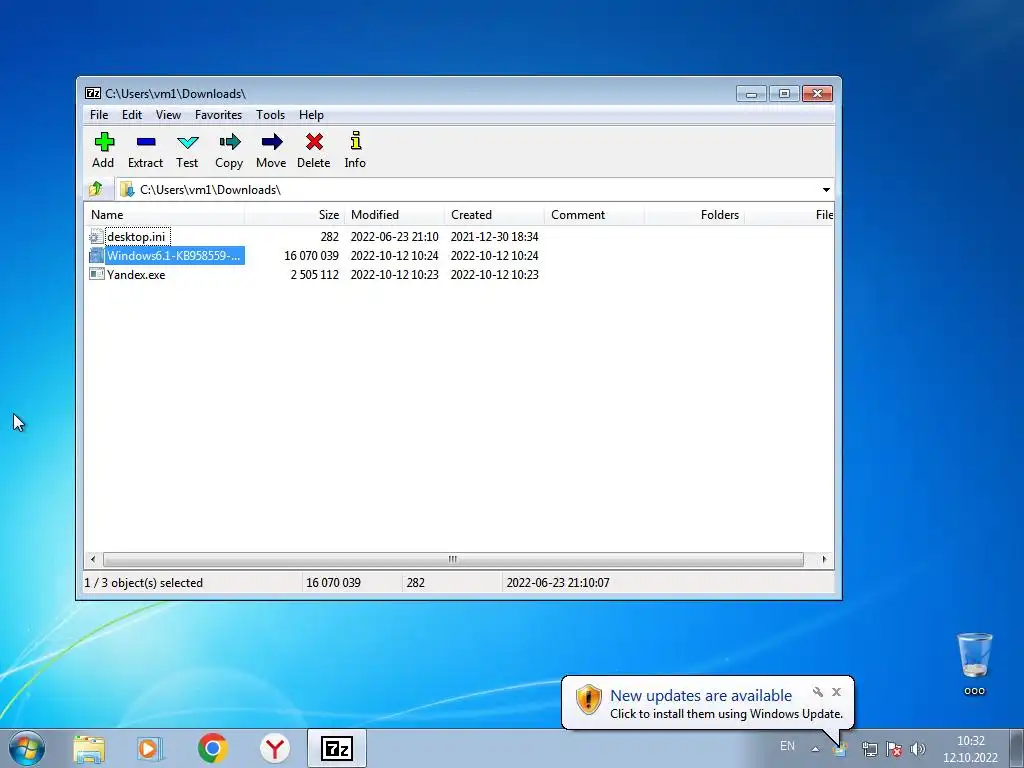The image size is (1024, 768).
Task: Click modified date 2022-06-23 21:10
Action: click(394, 236)
